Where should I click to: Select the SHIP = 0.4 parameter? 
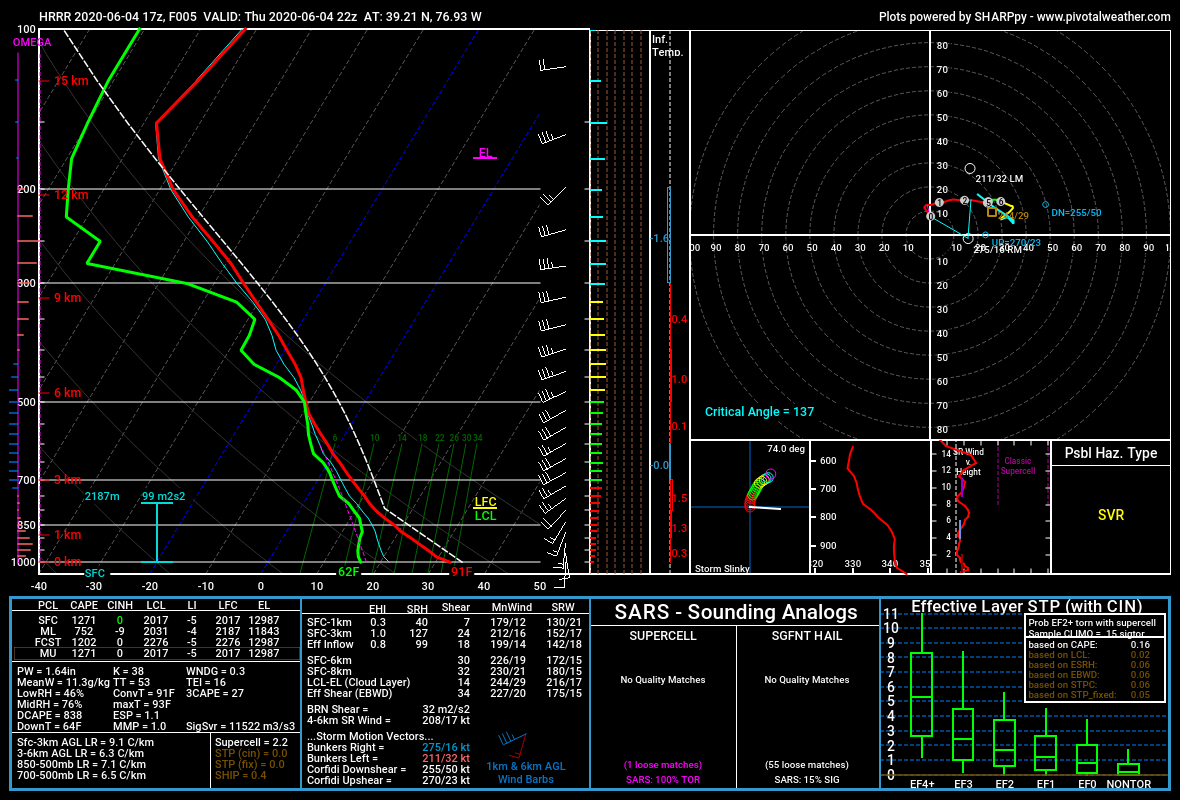click(x=241, y=775)
